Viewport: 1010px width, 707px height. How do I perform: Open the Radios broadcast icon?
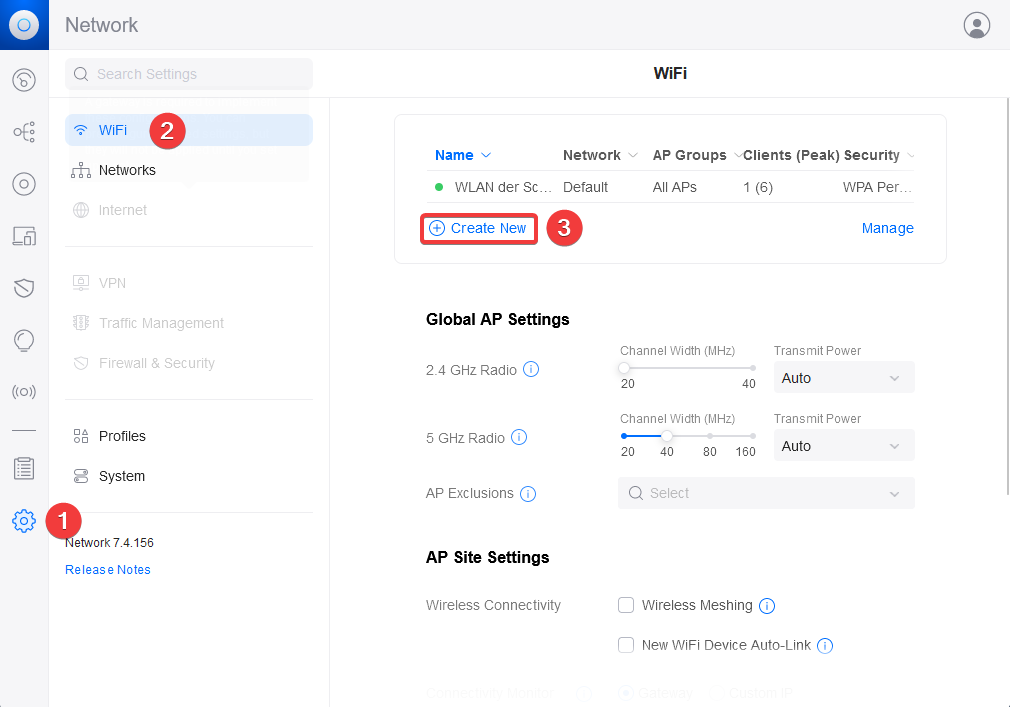24,391
